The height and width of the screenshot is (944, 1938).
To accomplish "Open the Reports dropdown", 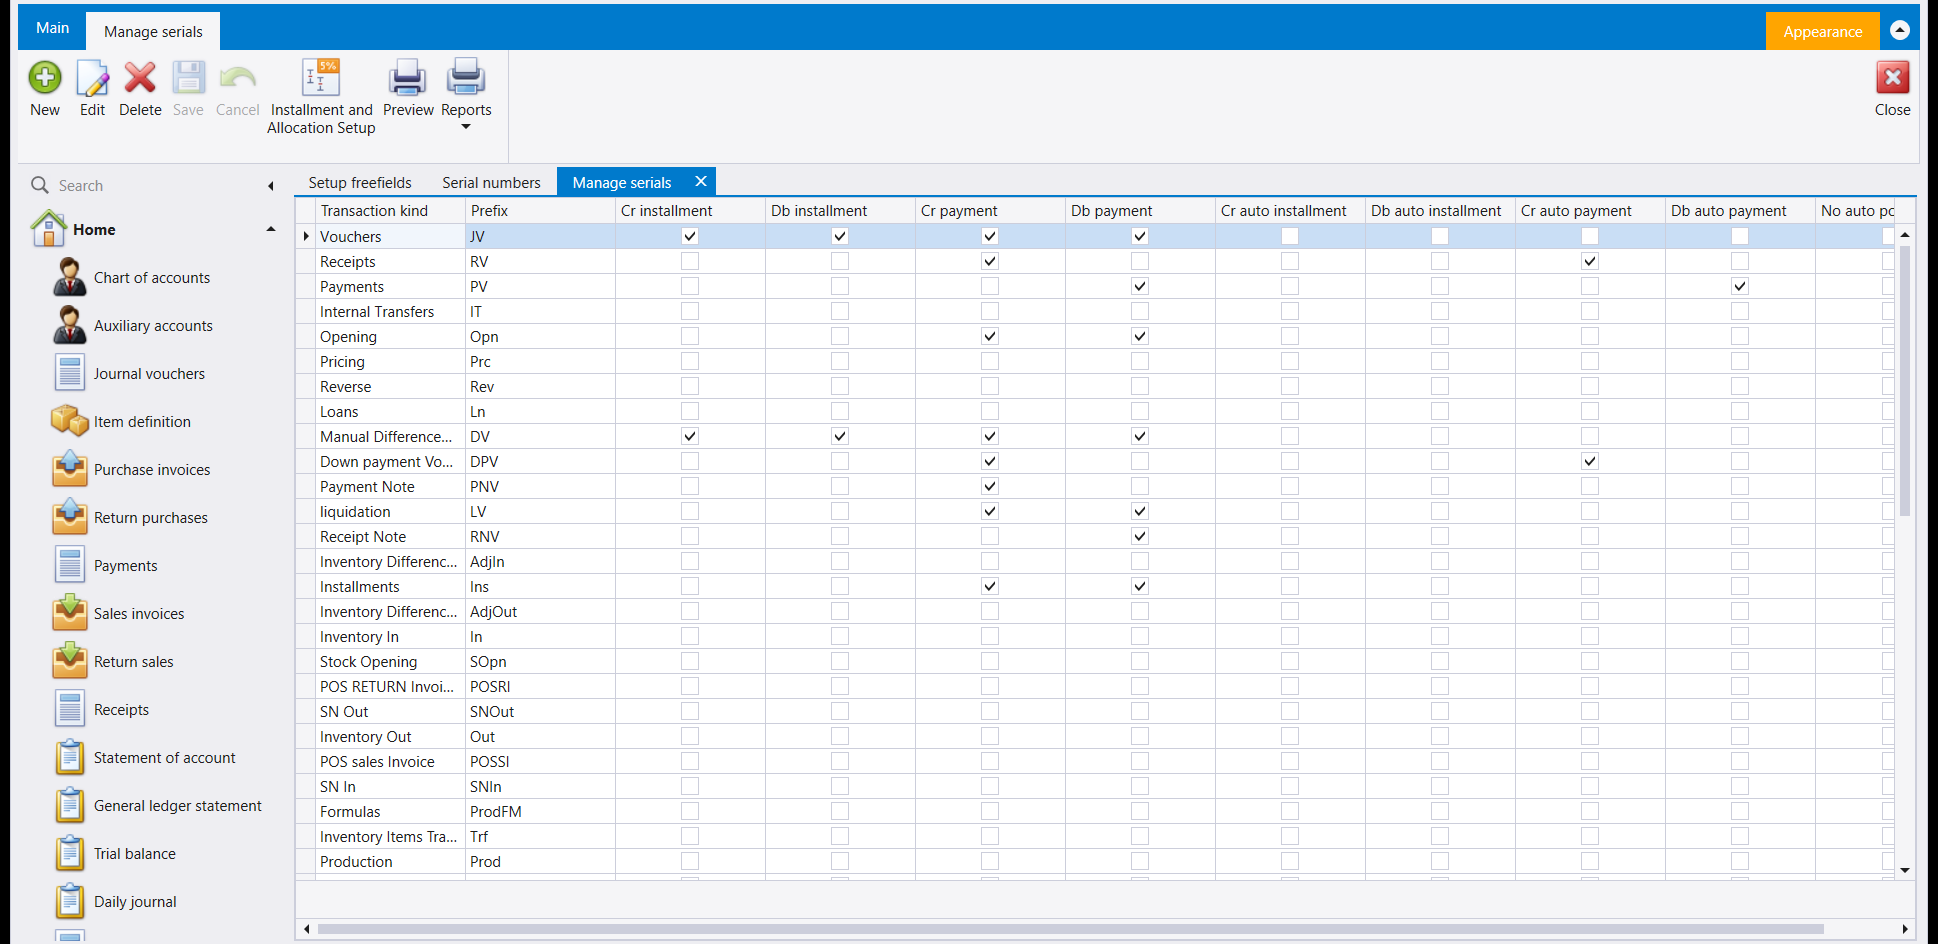I will pos(466,95).
